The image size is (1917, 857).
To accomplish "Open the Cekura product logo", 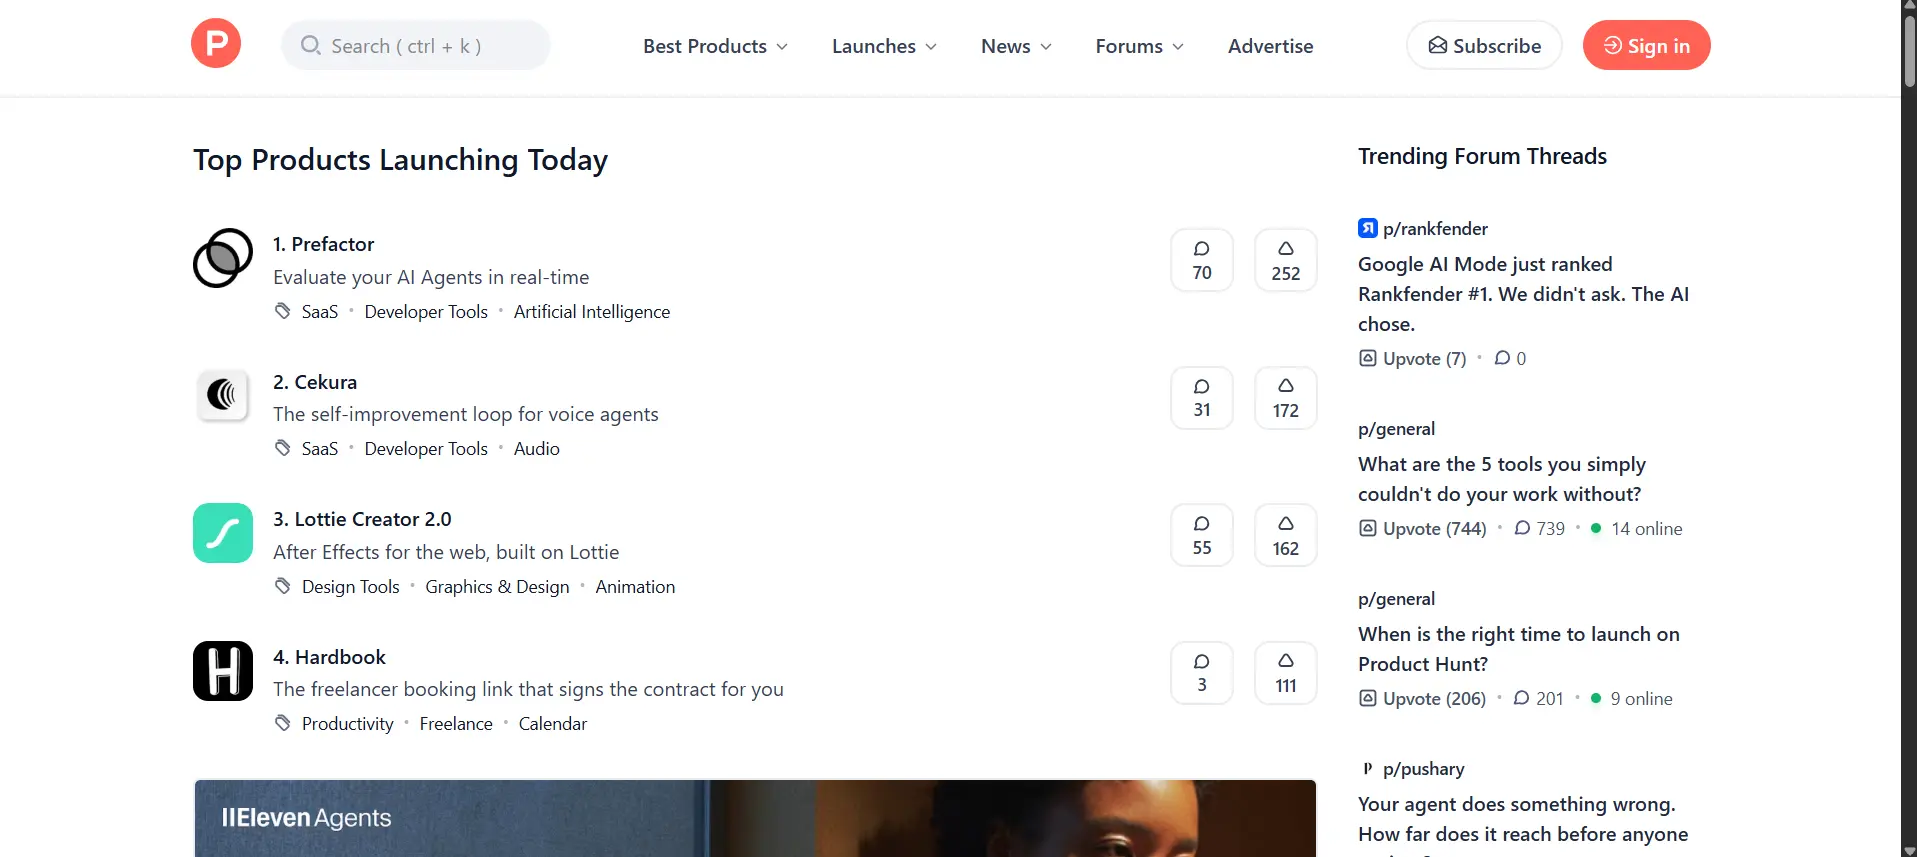I will [x=223, y=395].
